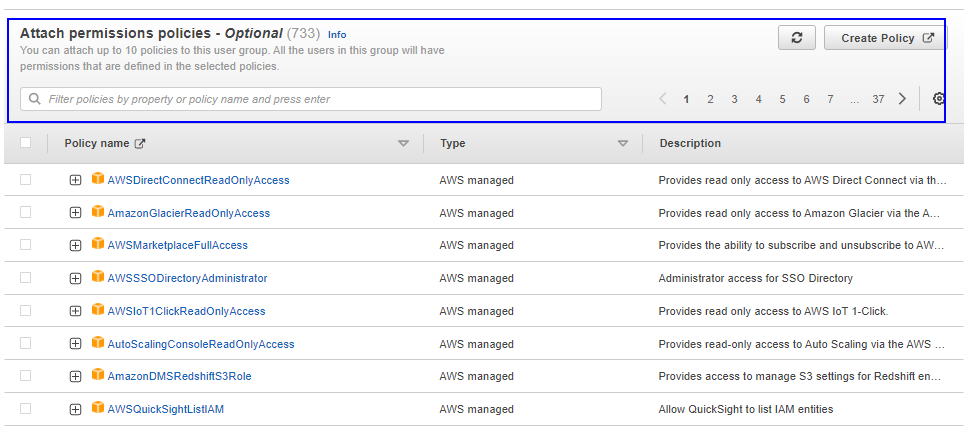The width and height of the screenshot is (968, 428).
Task: Click the Description column header
Action: 690,143
